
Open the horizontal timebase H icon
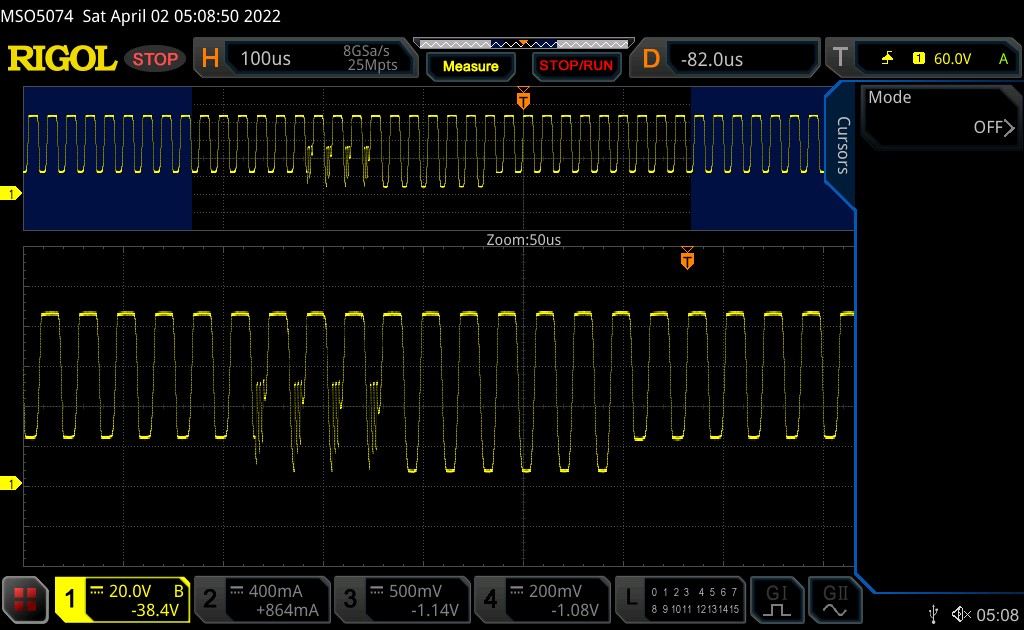coord(210,59)
